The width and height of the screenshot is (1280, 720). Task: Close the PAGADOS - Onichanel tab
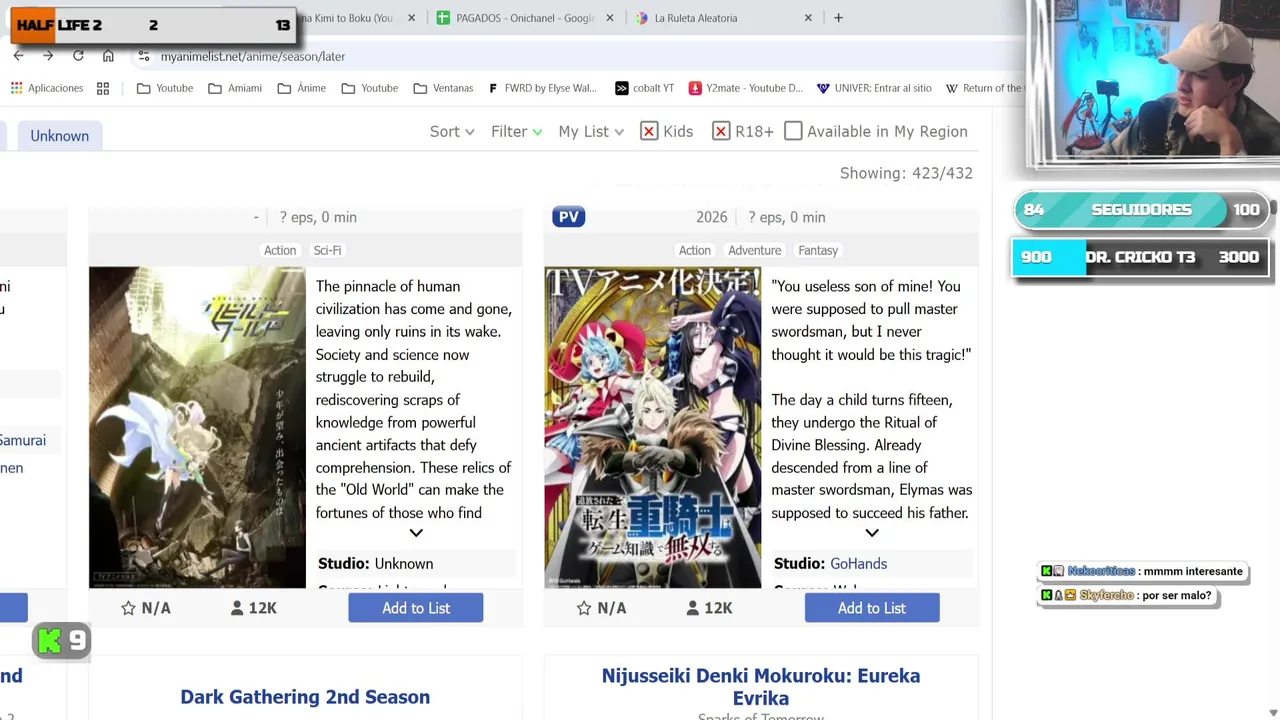[610, 18]
